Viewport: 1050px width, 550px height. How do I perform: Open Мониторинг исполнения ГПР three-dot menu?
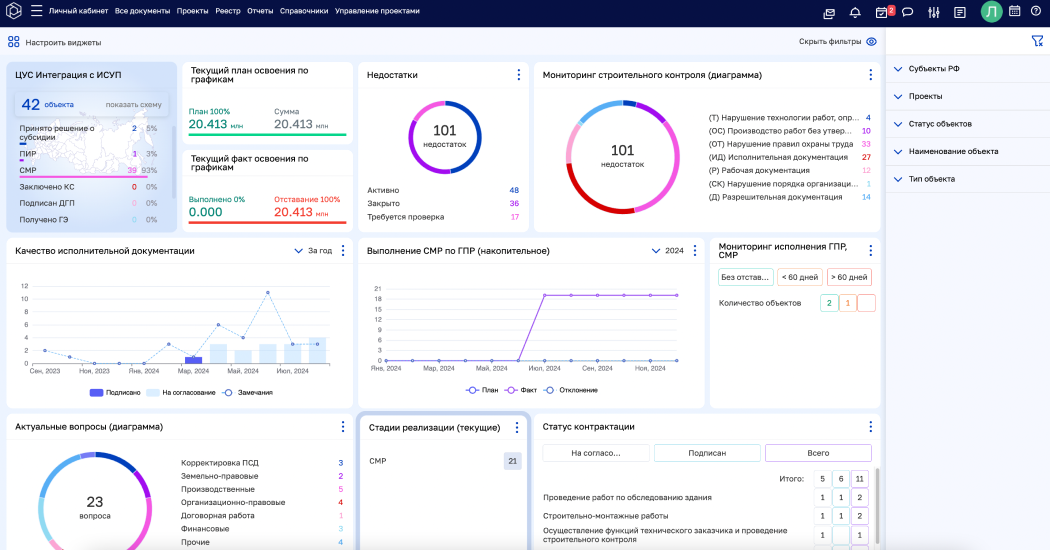tap(871, 251)
